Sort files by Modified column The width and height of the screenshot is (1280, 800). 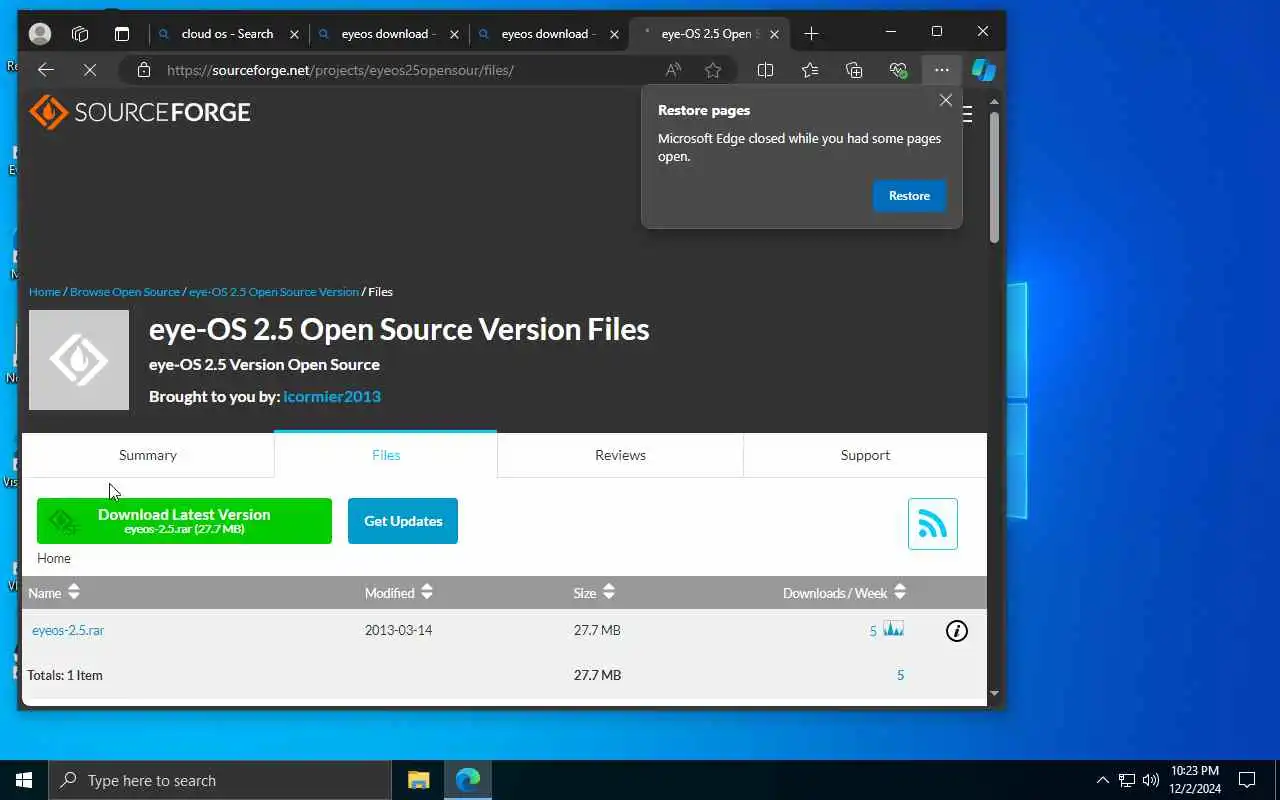coord(399,593)
